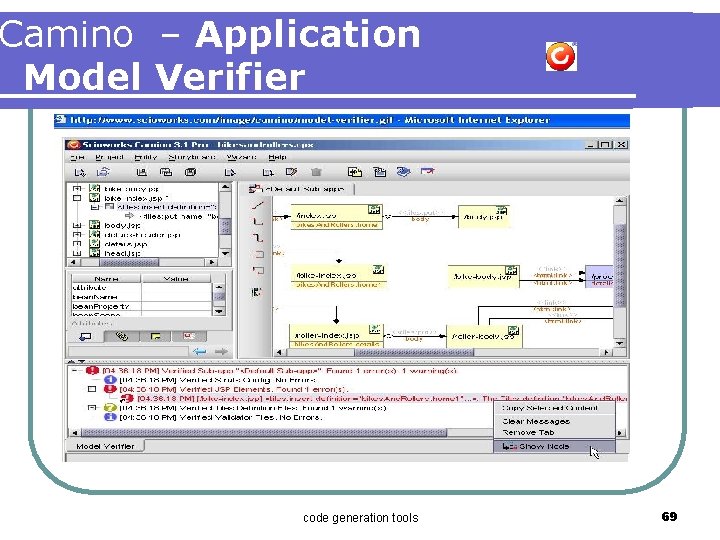Collapse the tiles:insert definition child node
720x540 pixels.
pos(95,207)
